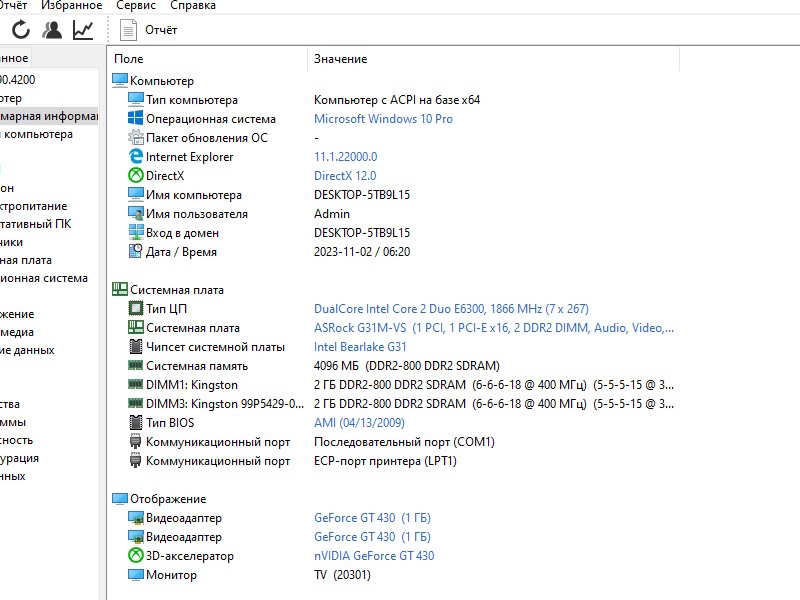Click the Тип BIOS chip icon

(x=137, y=423)
